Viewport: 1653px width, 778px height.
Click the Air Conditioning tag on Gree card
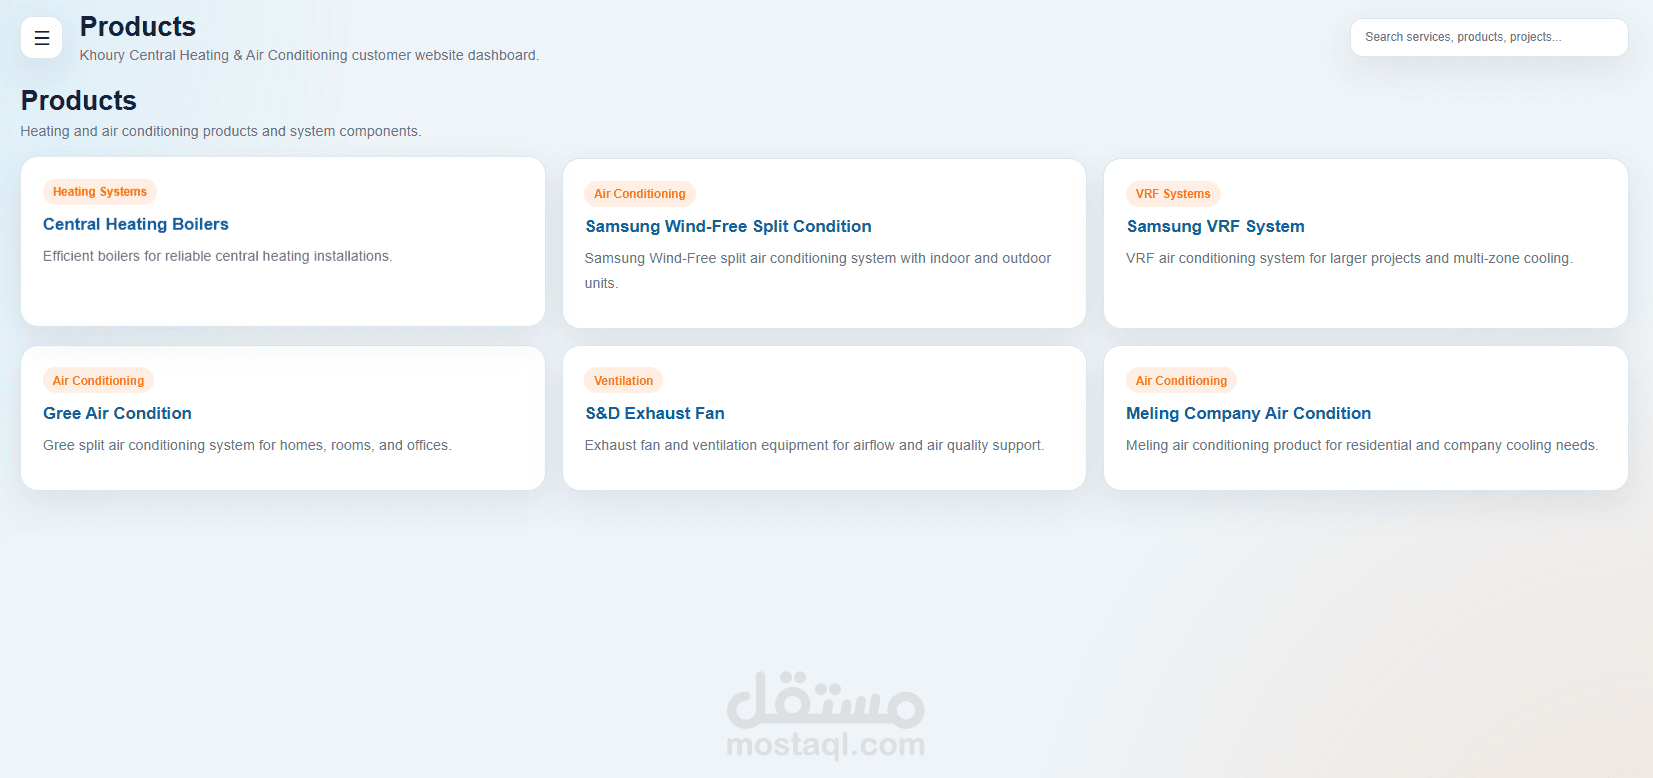click(x=98, y=381)
